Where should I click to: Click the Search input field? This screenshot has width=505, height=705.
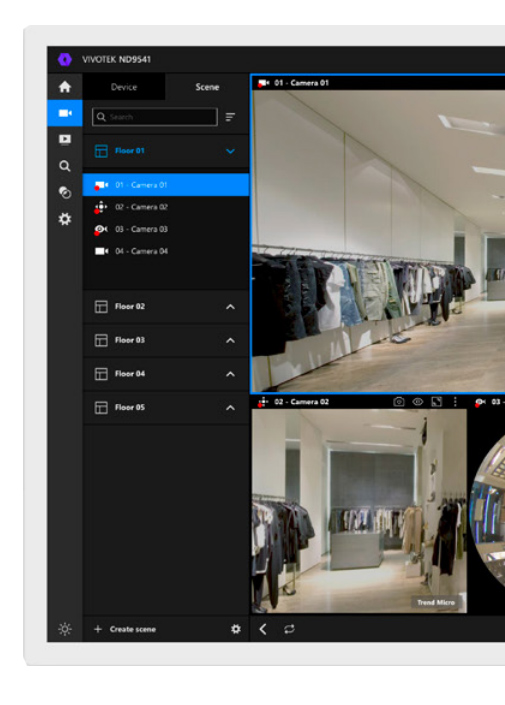pyautogui.click(x=155, y=117)
